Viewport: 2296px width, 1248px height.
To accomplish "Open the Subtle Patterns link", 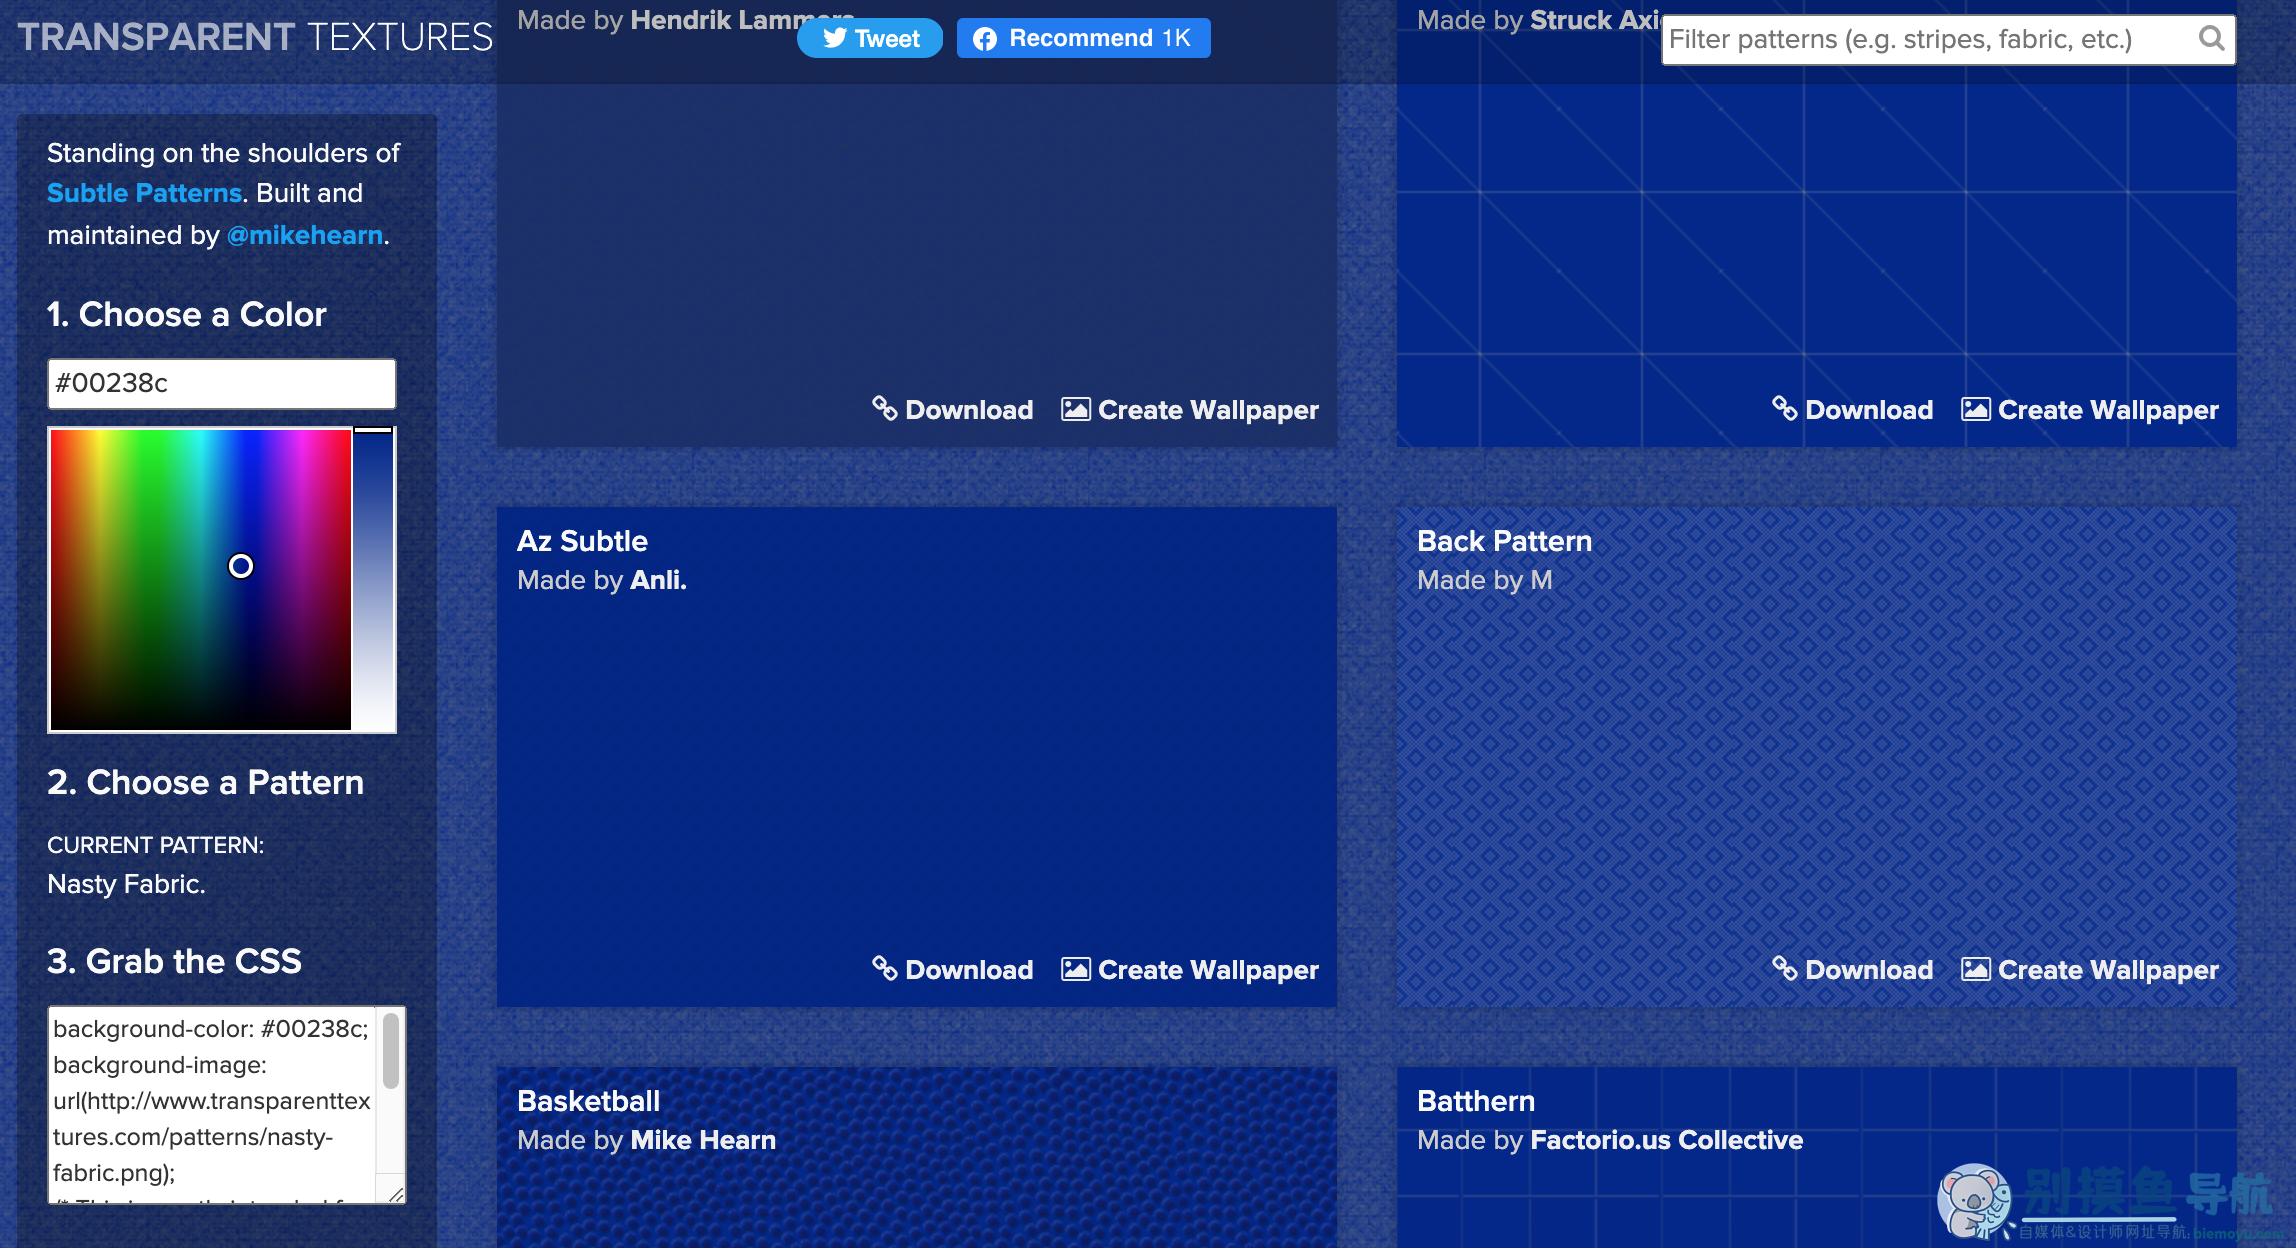I will pyautogui.click(x=144, y=193).
